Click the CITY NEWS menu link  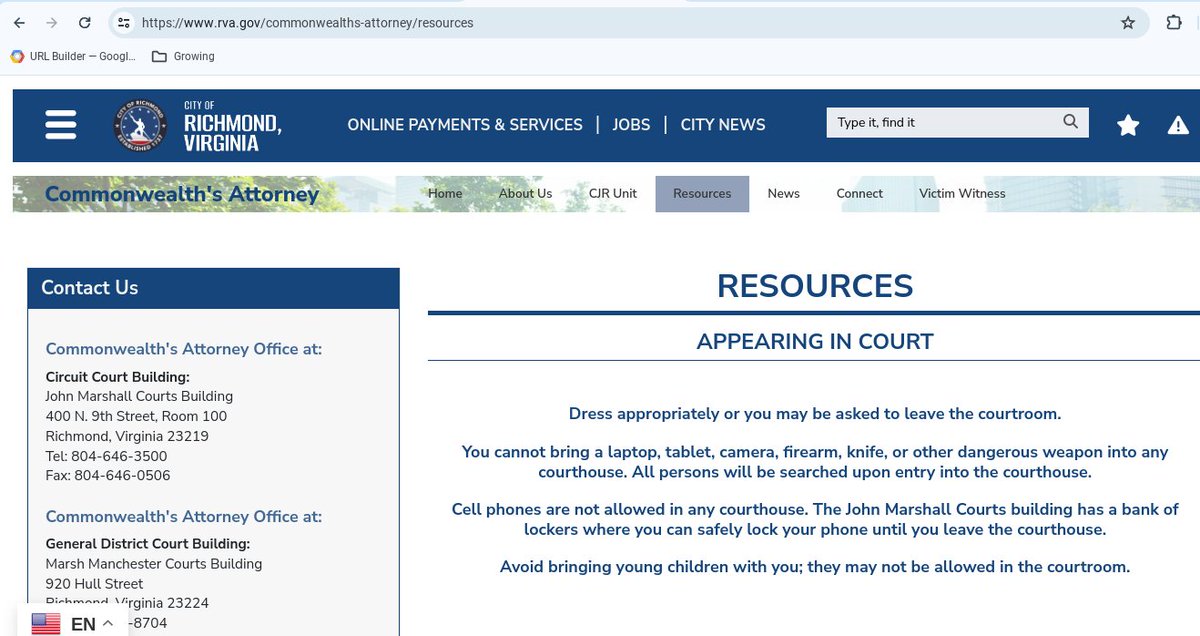point(722,124)
